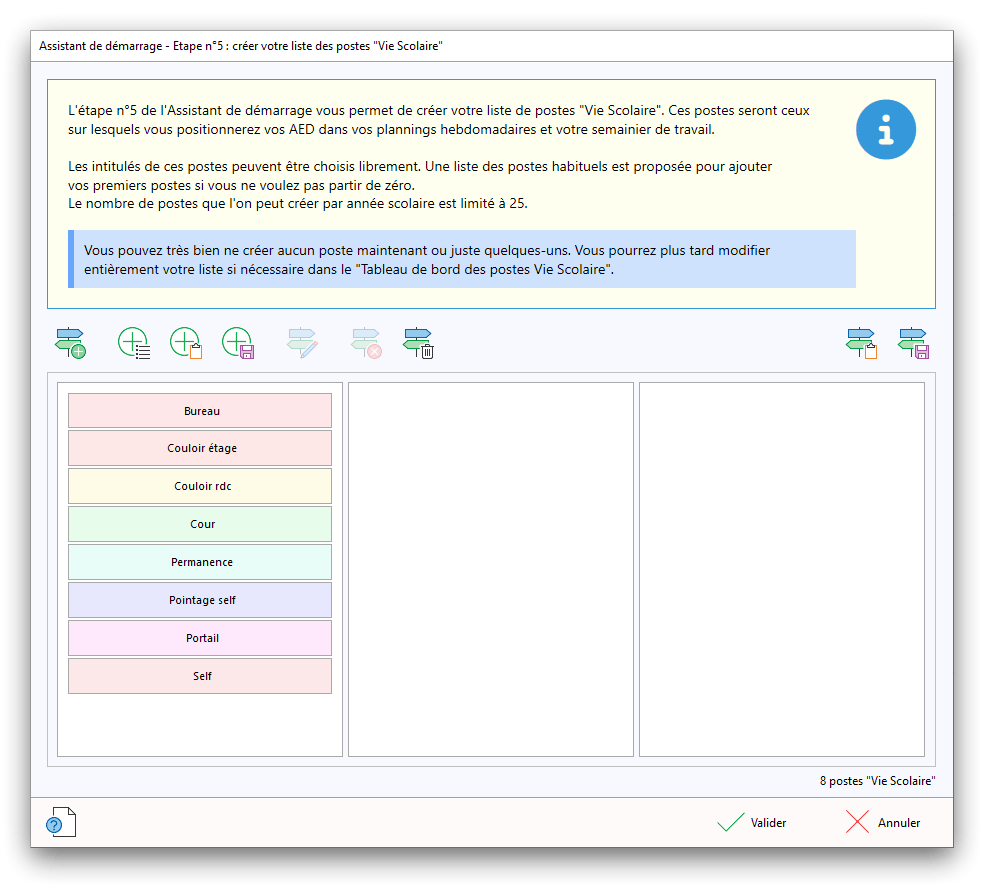This screenshot has width=984, height=888.
Task: Click the delete selected post icon
Action: 366,343
